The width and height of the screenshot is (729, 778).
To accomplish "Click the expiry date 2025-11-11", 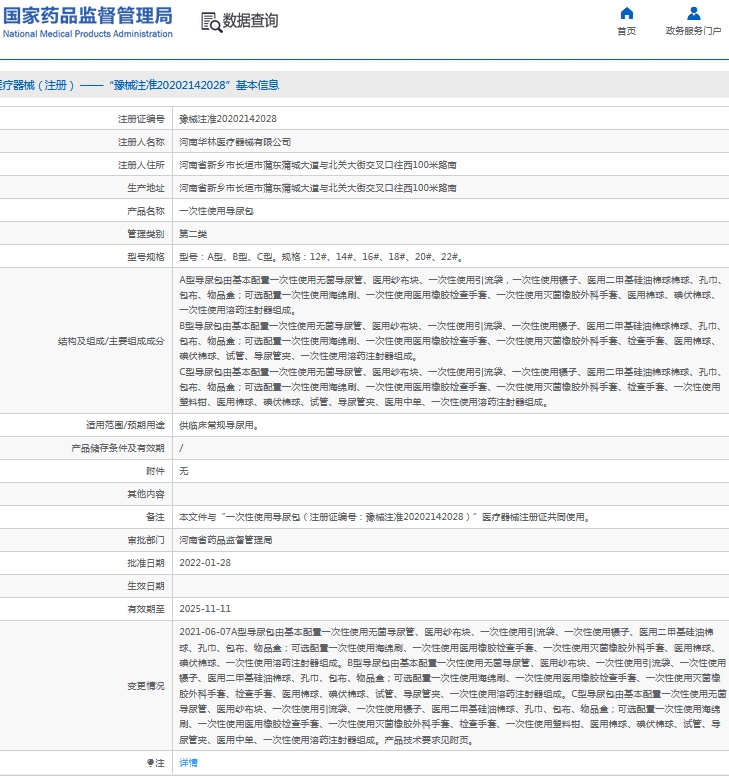I will pyautogui.click(x=205, y=609).
